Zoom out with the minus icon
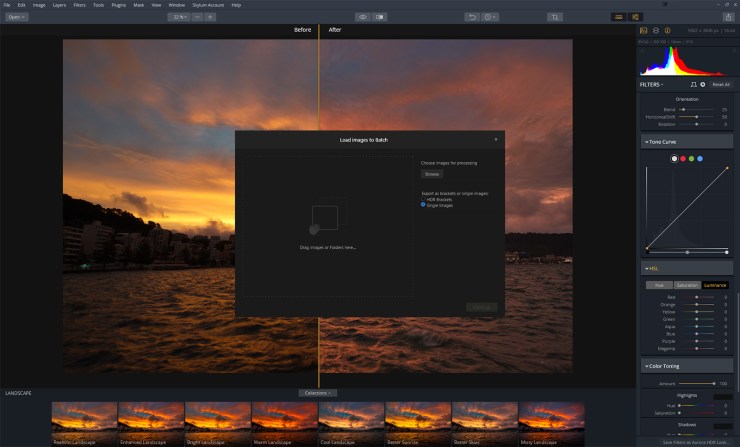The width and height of the screenshot is (740, 447). pos(198,17)
